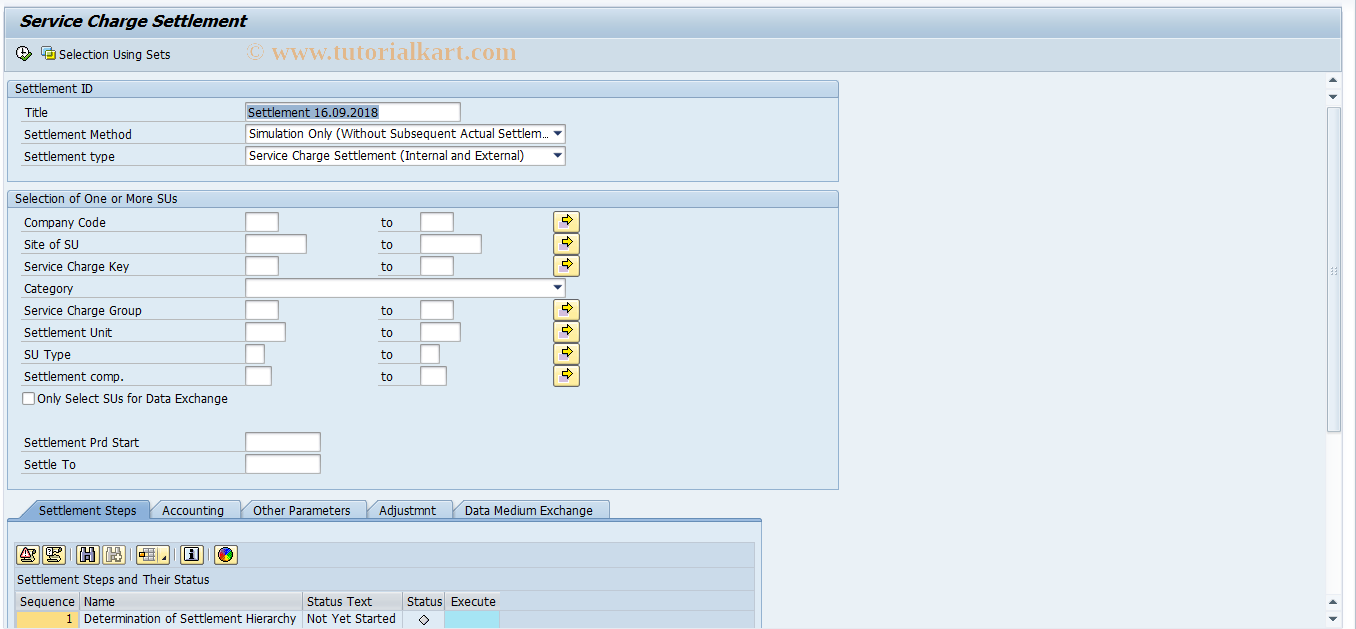This screenshot has height=629, width=1356.
Task: Switch to the Settlement Steps tab
Action: point(87,510)
